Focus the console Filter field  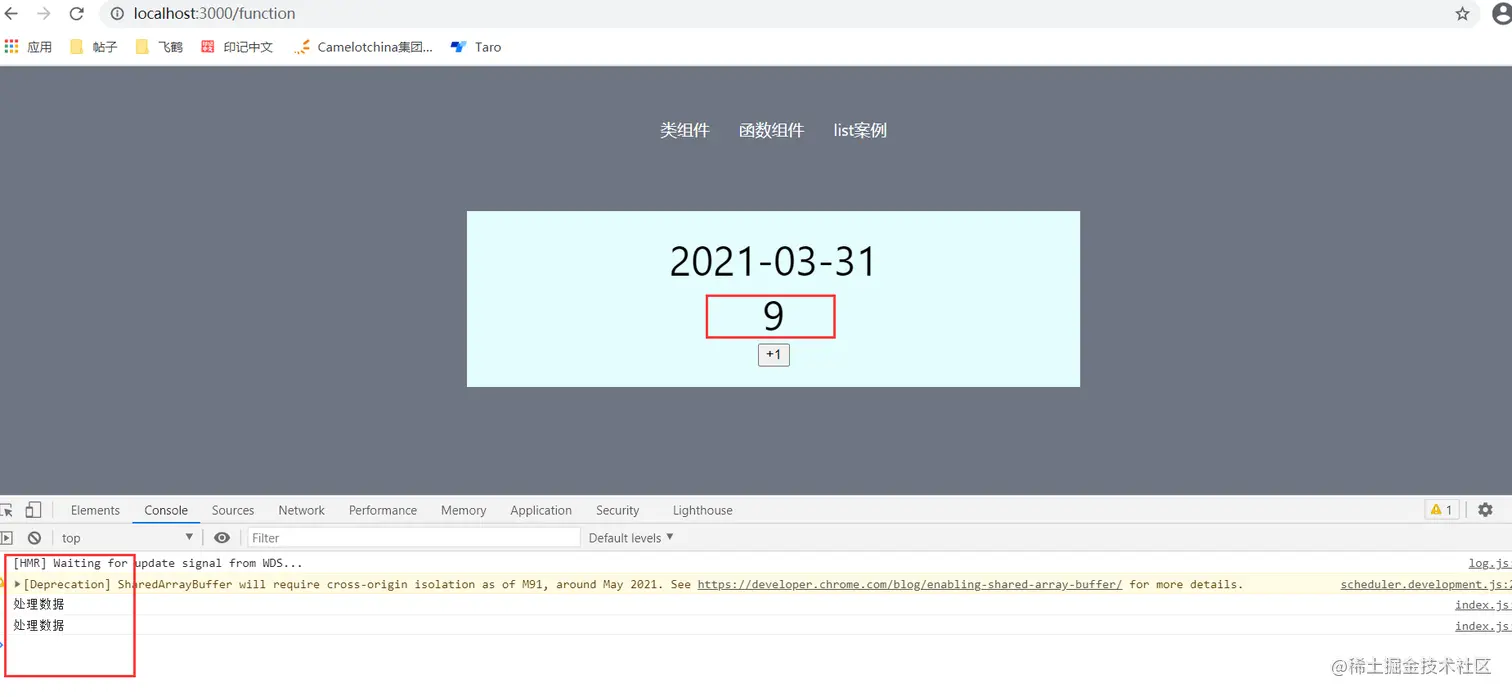(414, 538)
